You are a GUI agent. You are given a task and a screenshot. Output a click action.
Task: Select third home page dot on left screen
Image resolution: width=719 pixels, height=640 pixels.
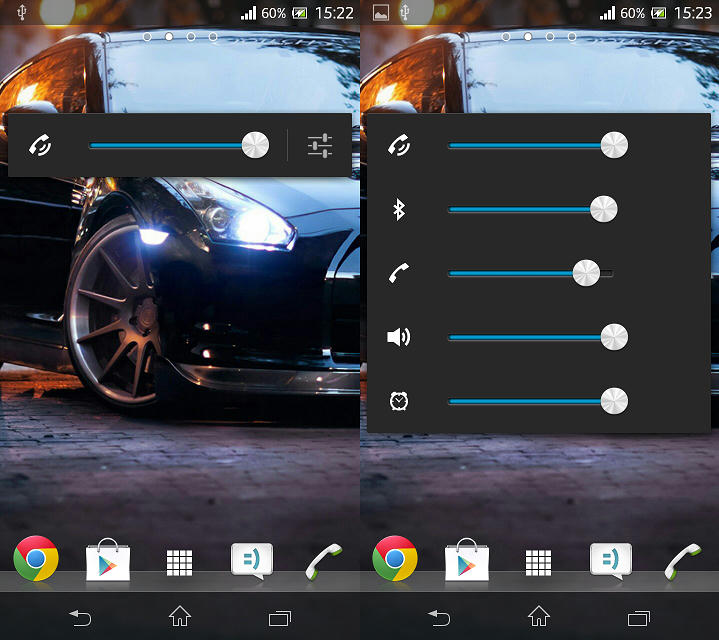pos(191,36)
